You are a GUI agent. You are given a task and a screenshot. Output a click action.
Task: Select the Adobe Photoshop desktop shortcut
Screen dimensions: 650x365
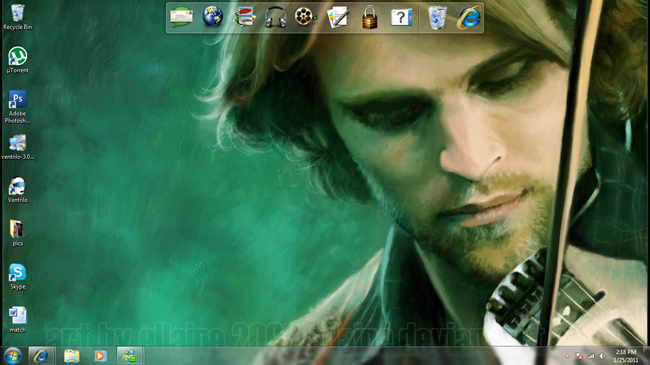coord(17,107)
